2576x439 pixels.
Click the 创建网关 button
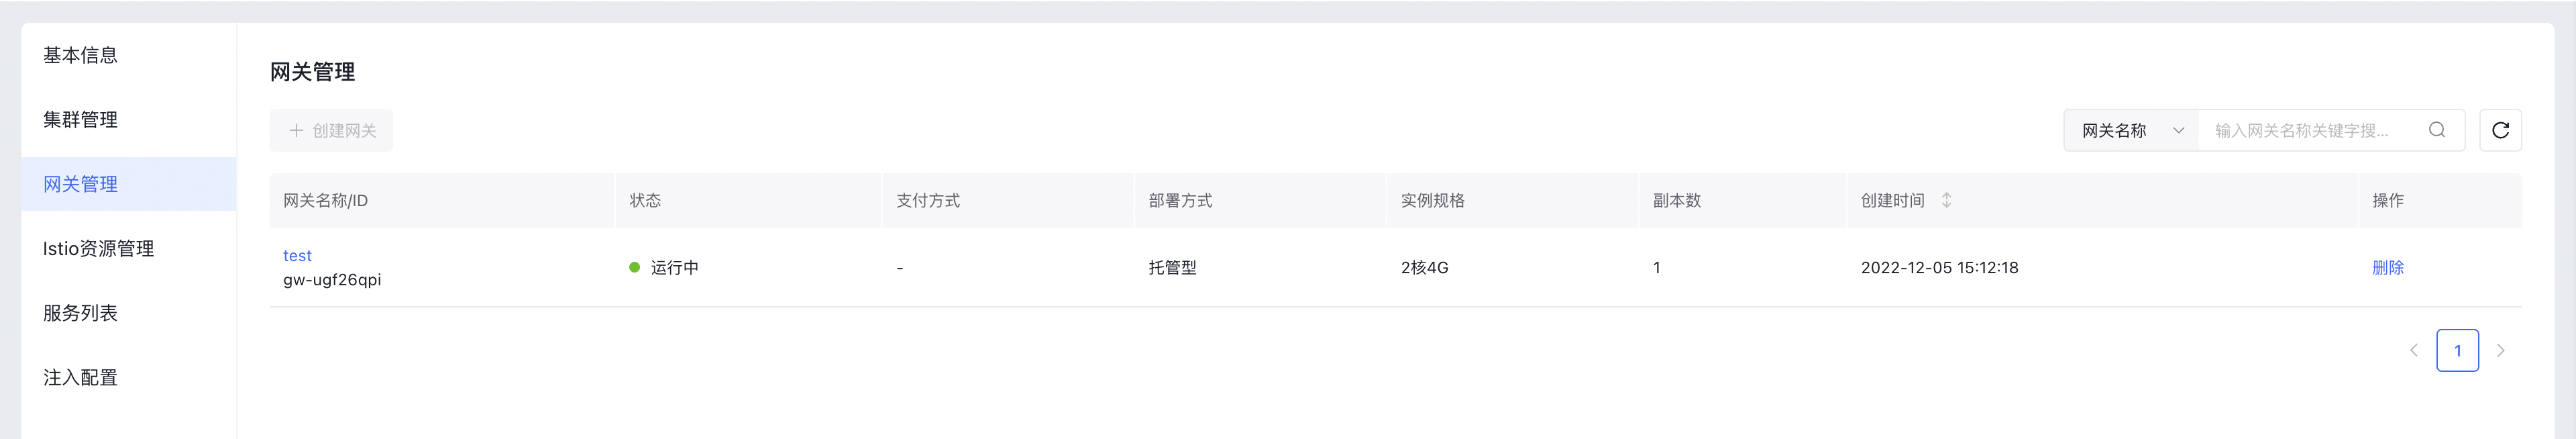coord(331,130)
